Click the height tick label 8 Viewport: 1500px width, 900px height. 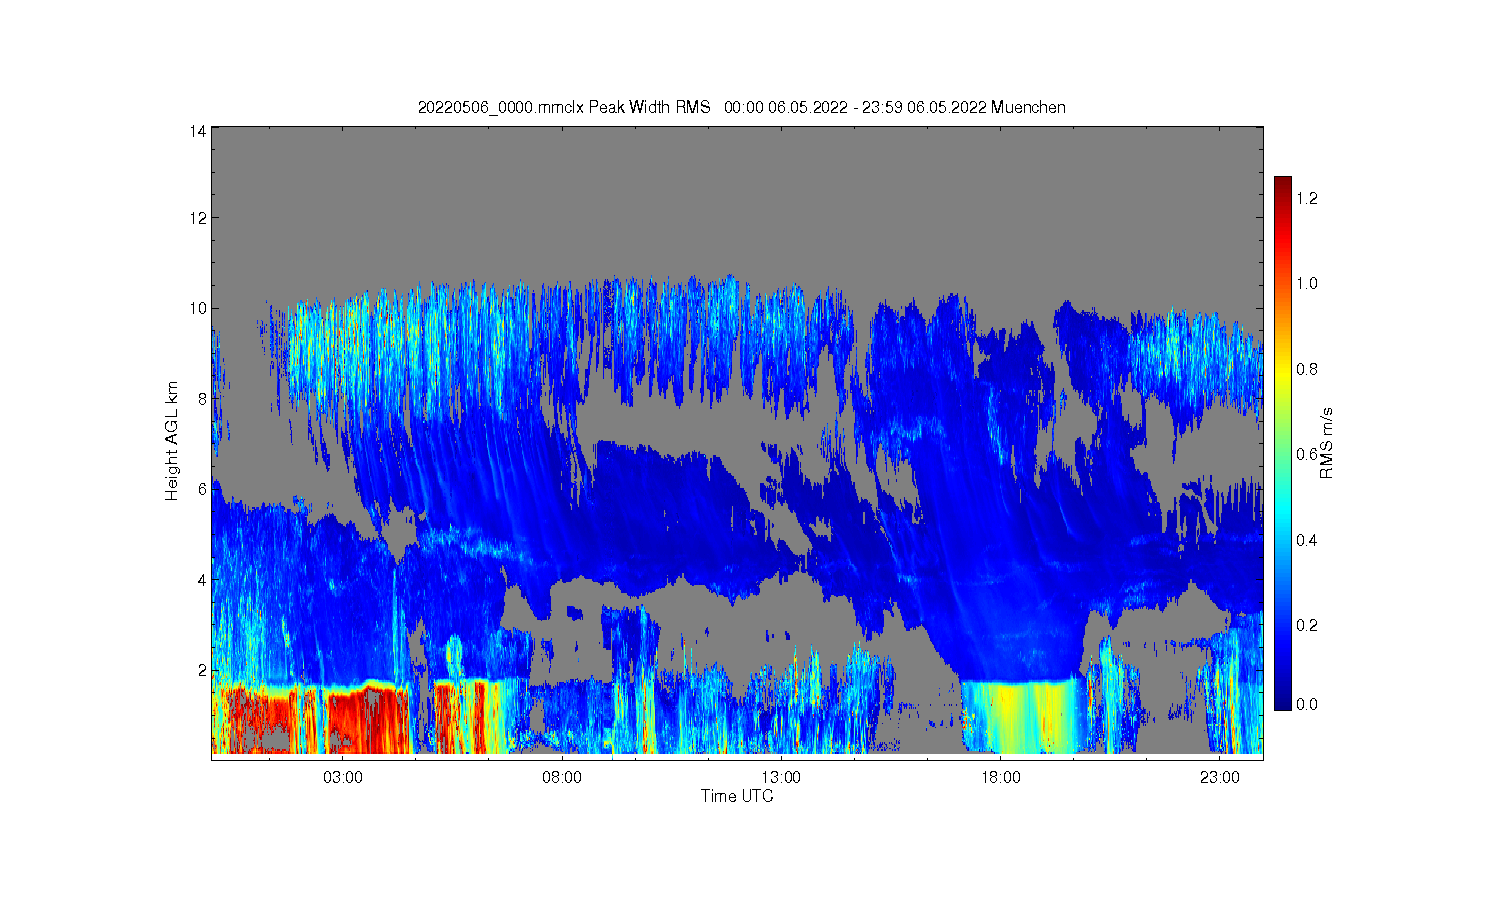202,398
